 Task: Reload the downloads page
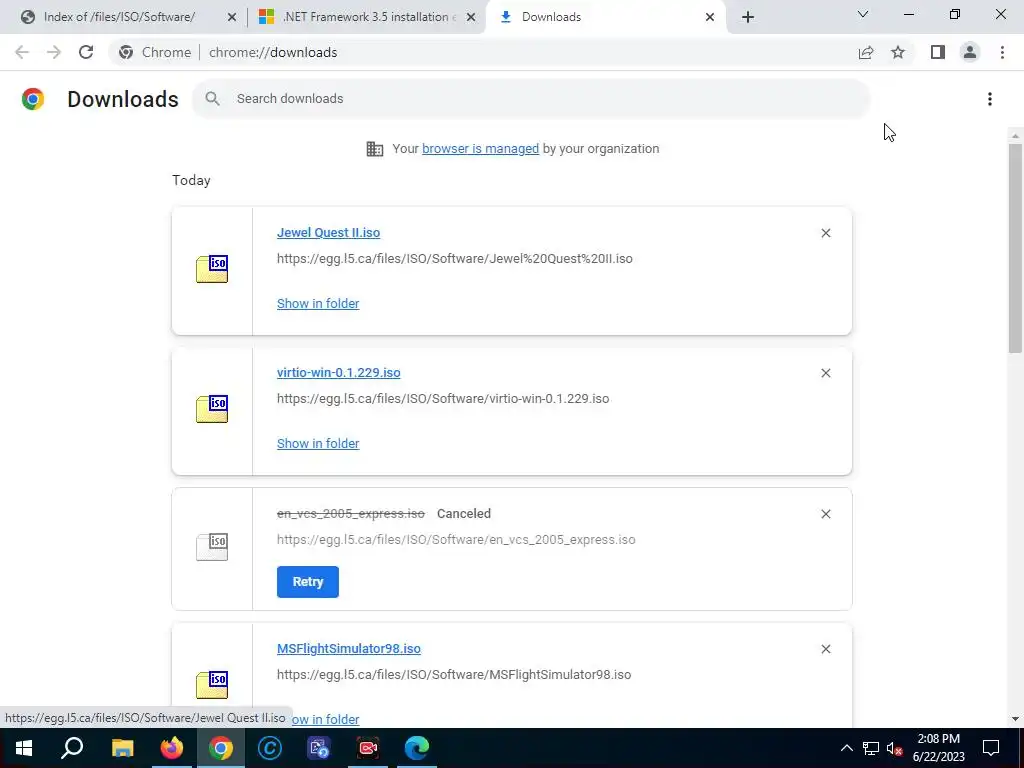tap(86, 52)
